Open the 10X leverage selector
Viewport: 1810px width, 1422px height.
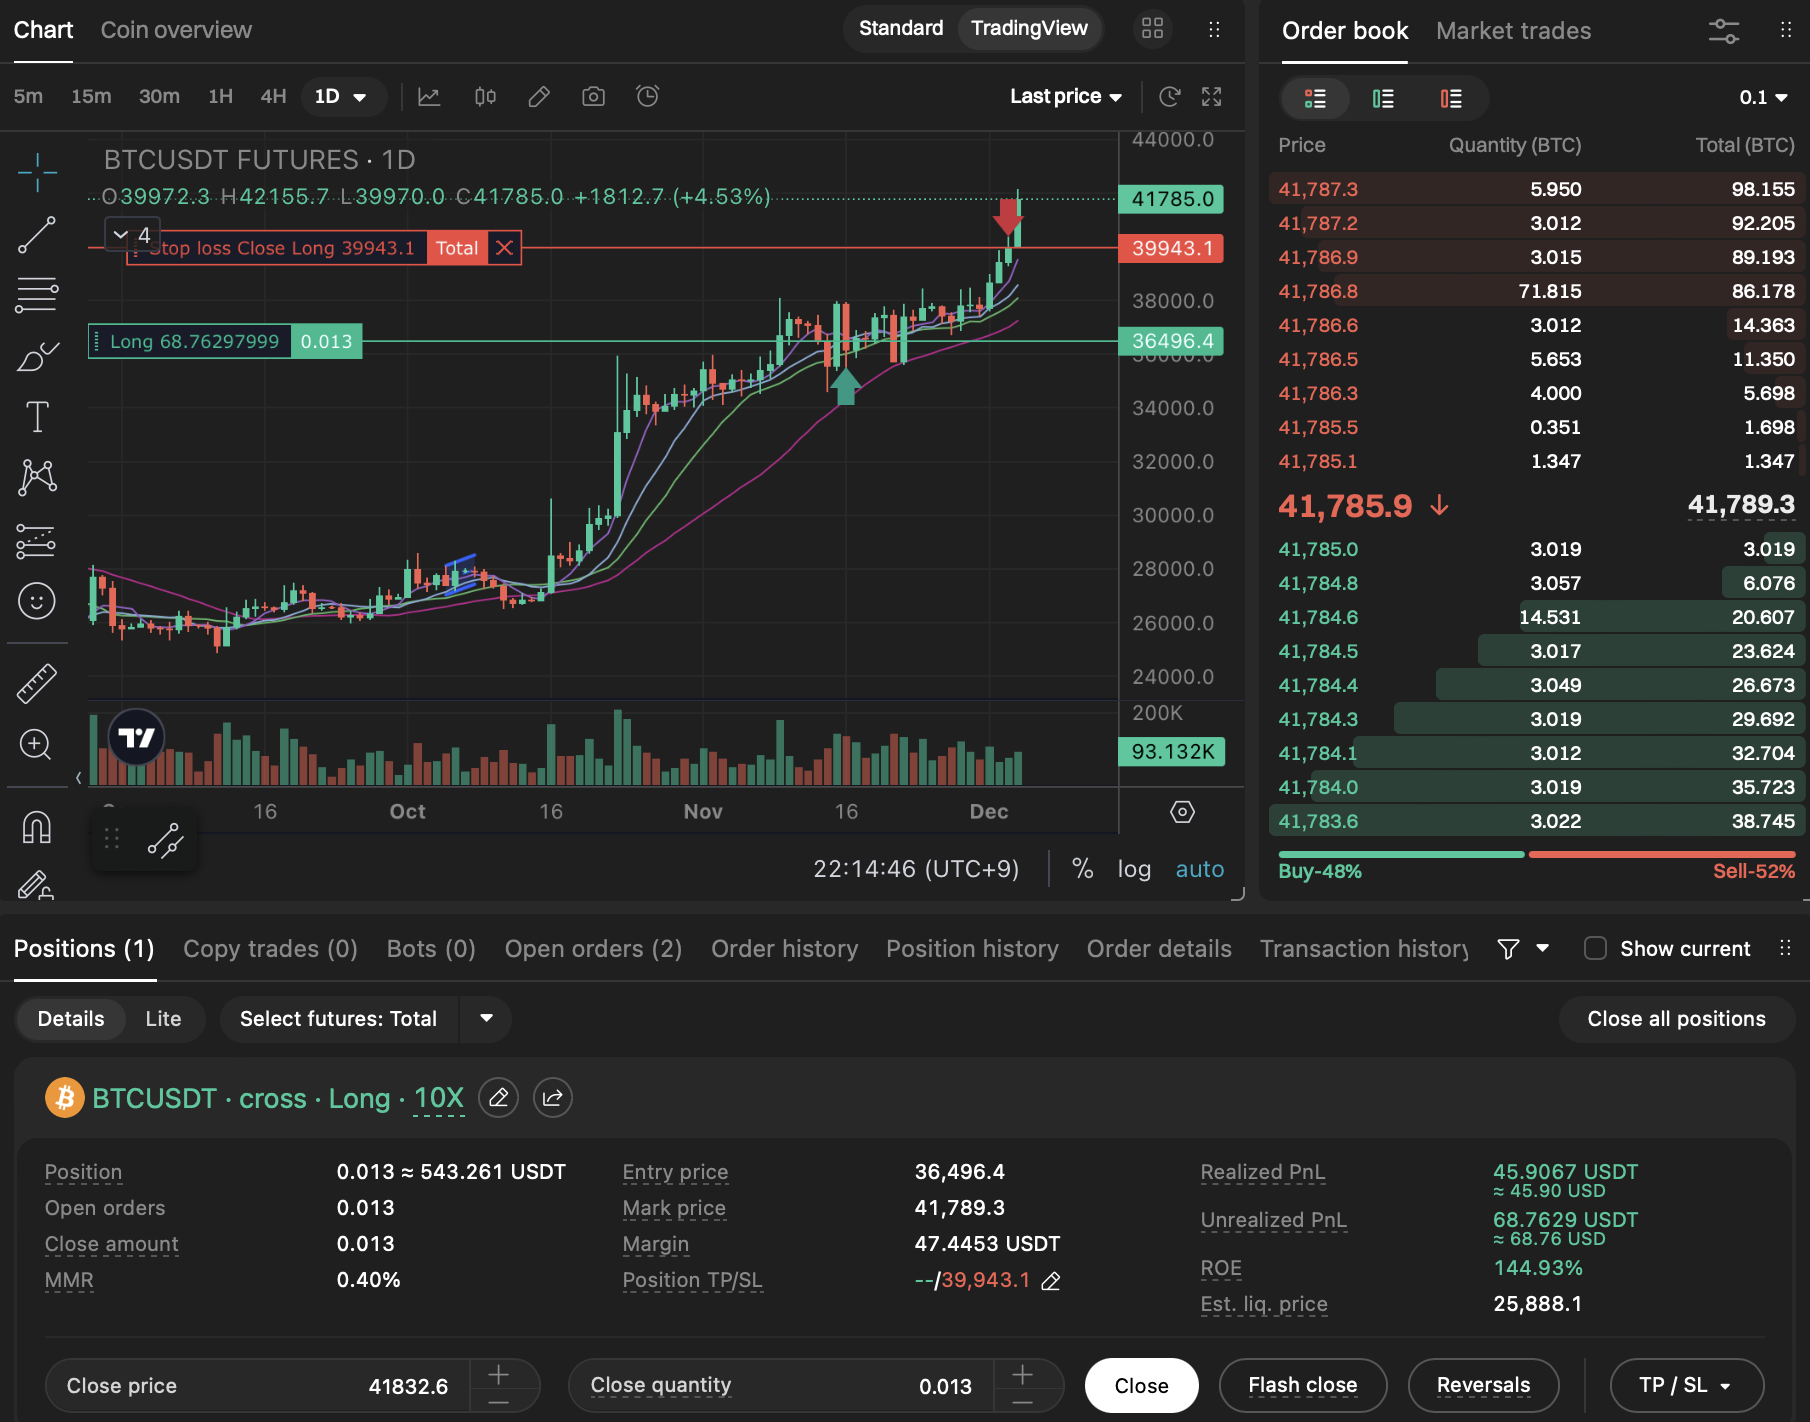(x=439, y=1098)
